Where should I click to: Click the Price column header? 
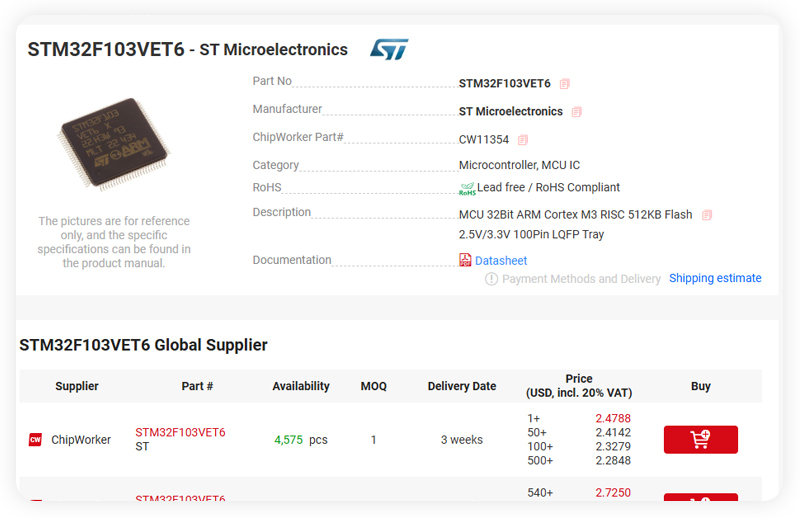[579, 386]
